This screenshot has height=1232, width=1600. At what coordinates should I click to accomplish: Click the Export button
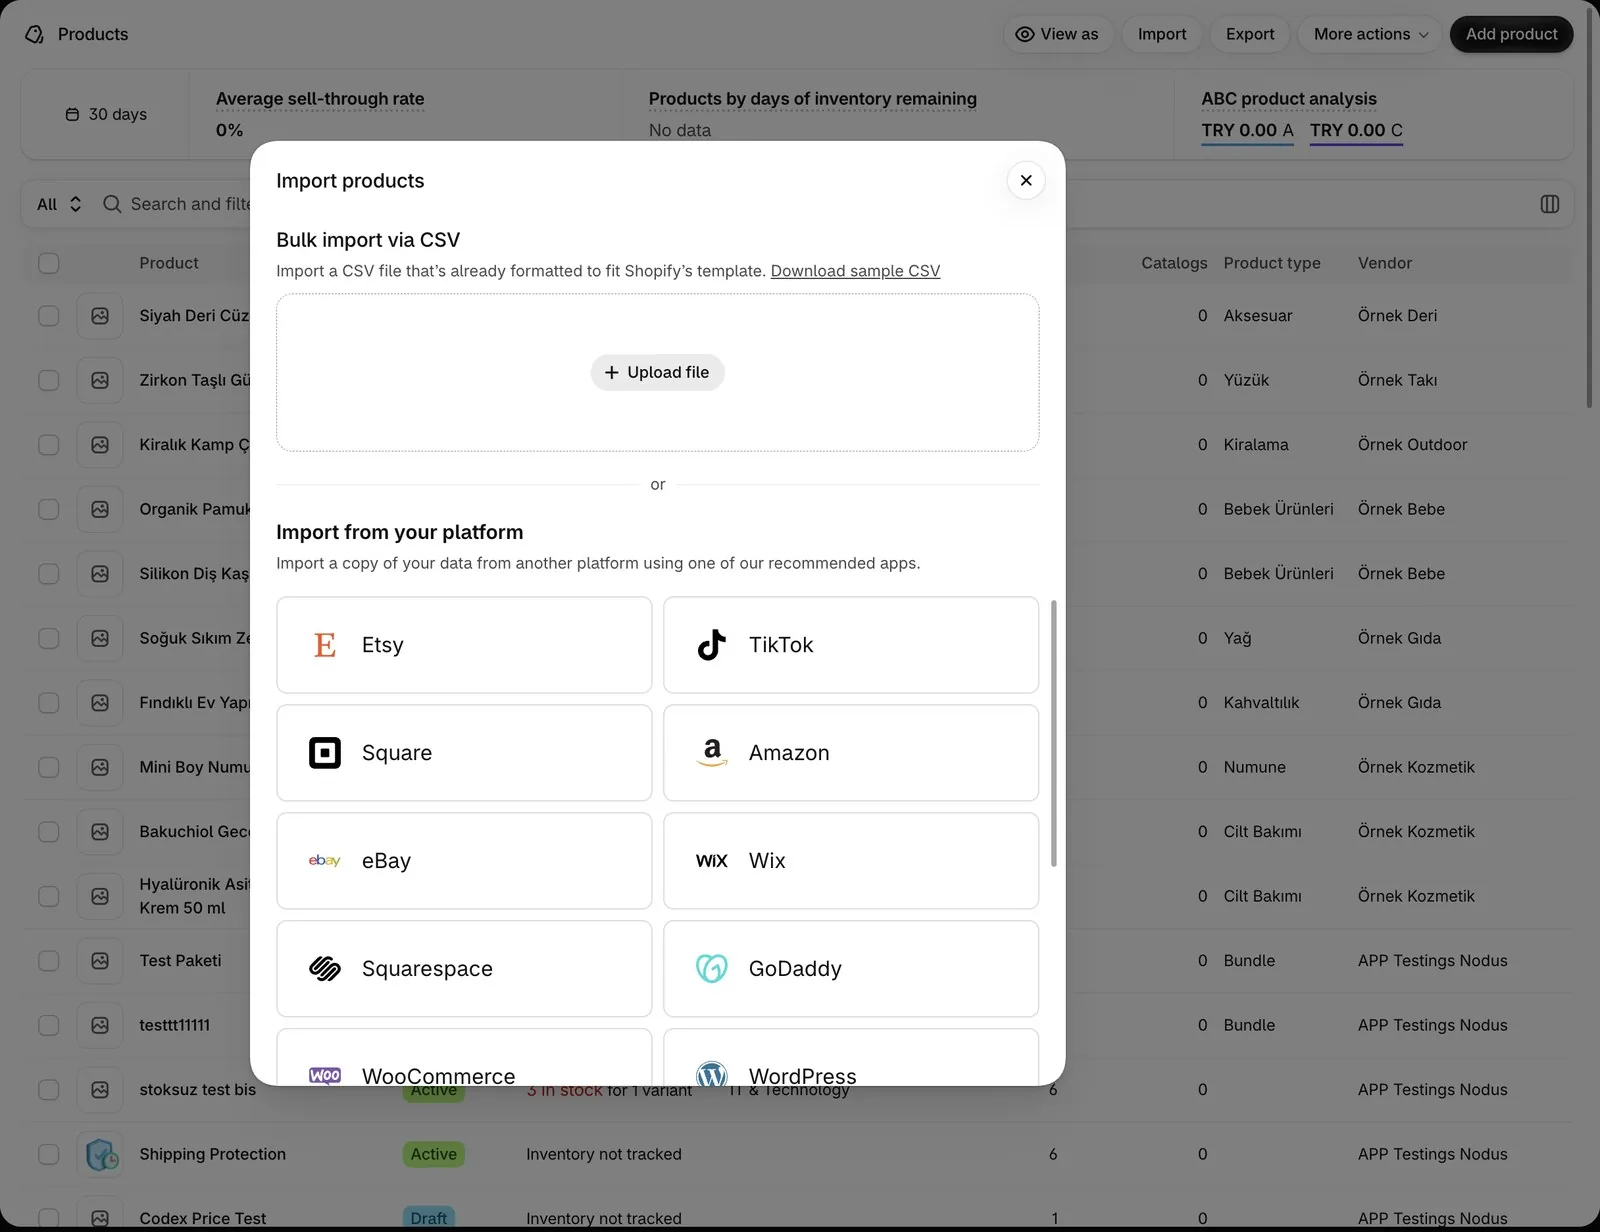(1250, 34)
